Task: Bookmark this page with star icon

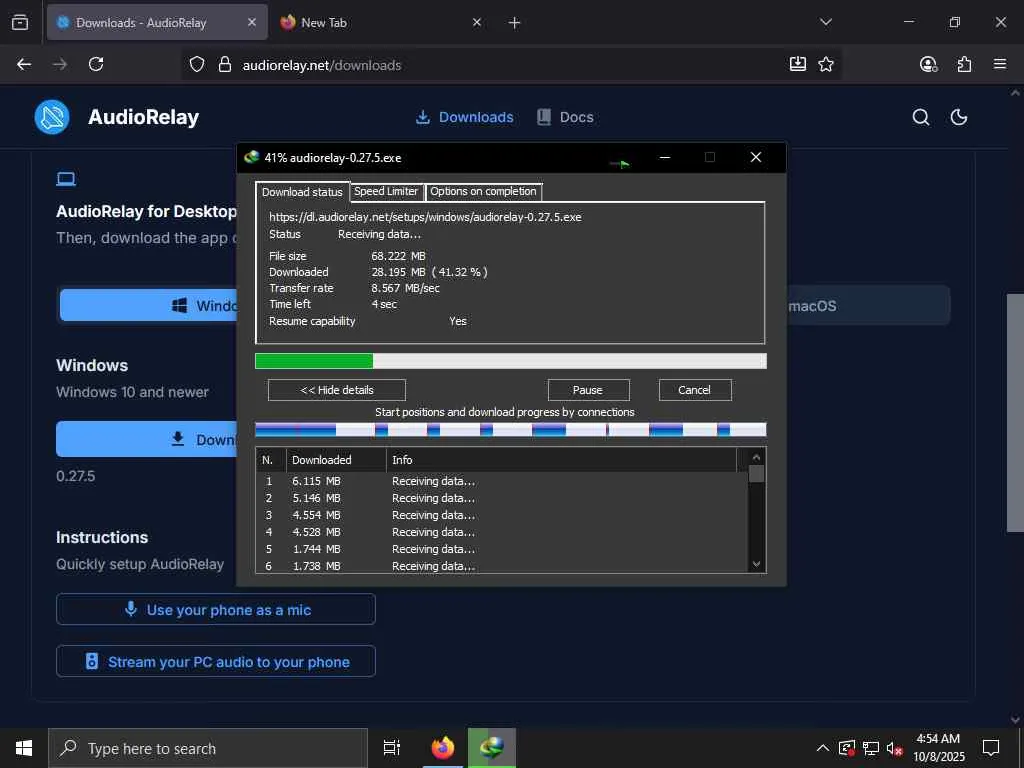Action: click(826, 64)
